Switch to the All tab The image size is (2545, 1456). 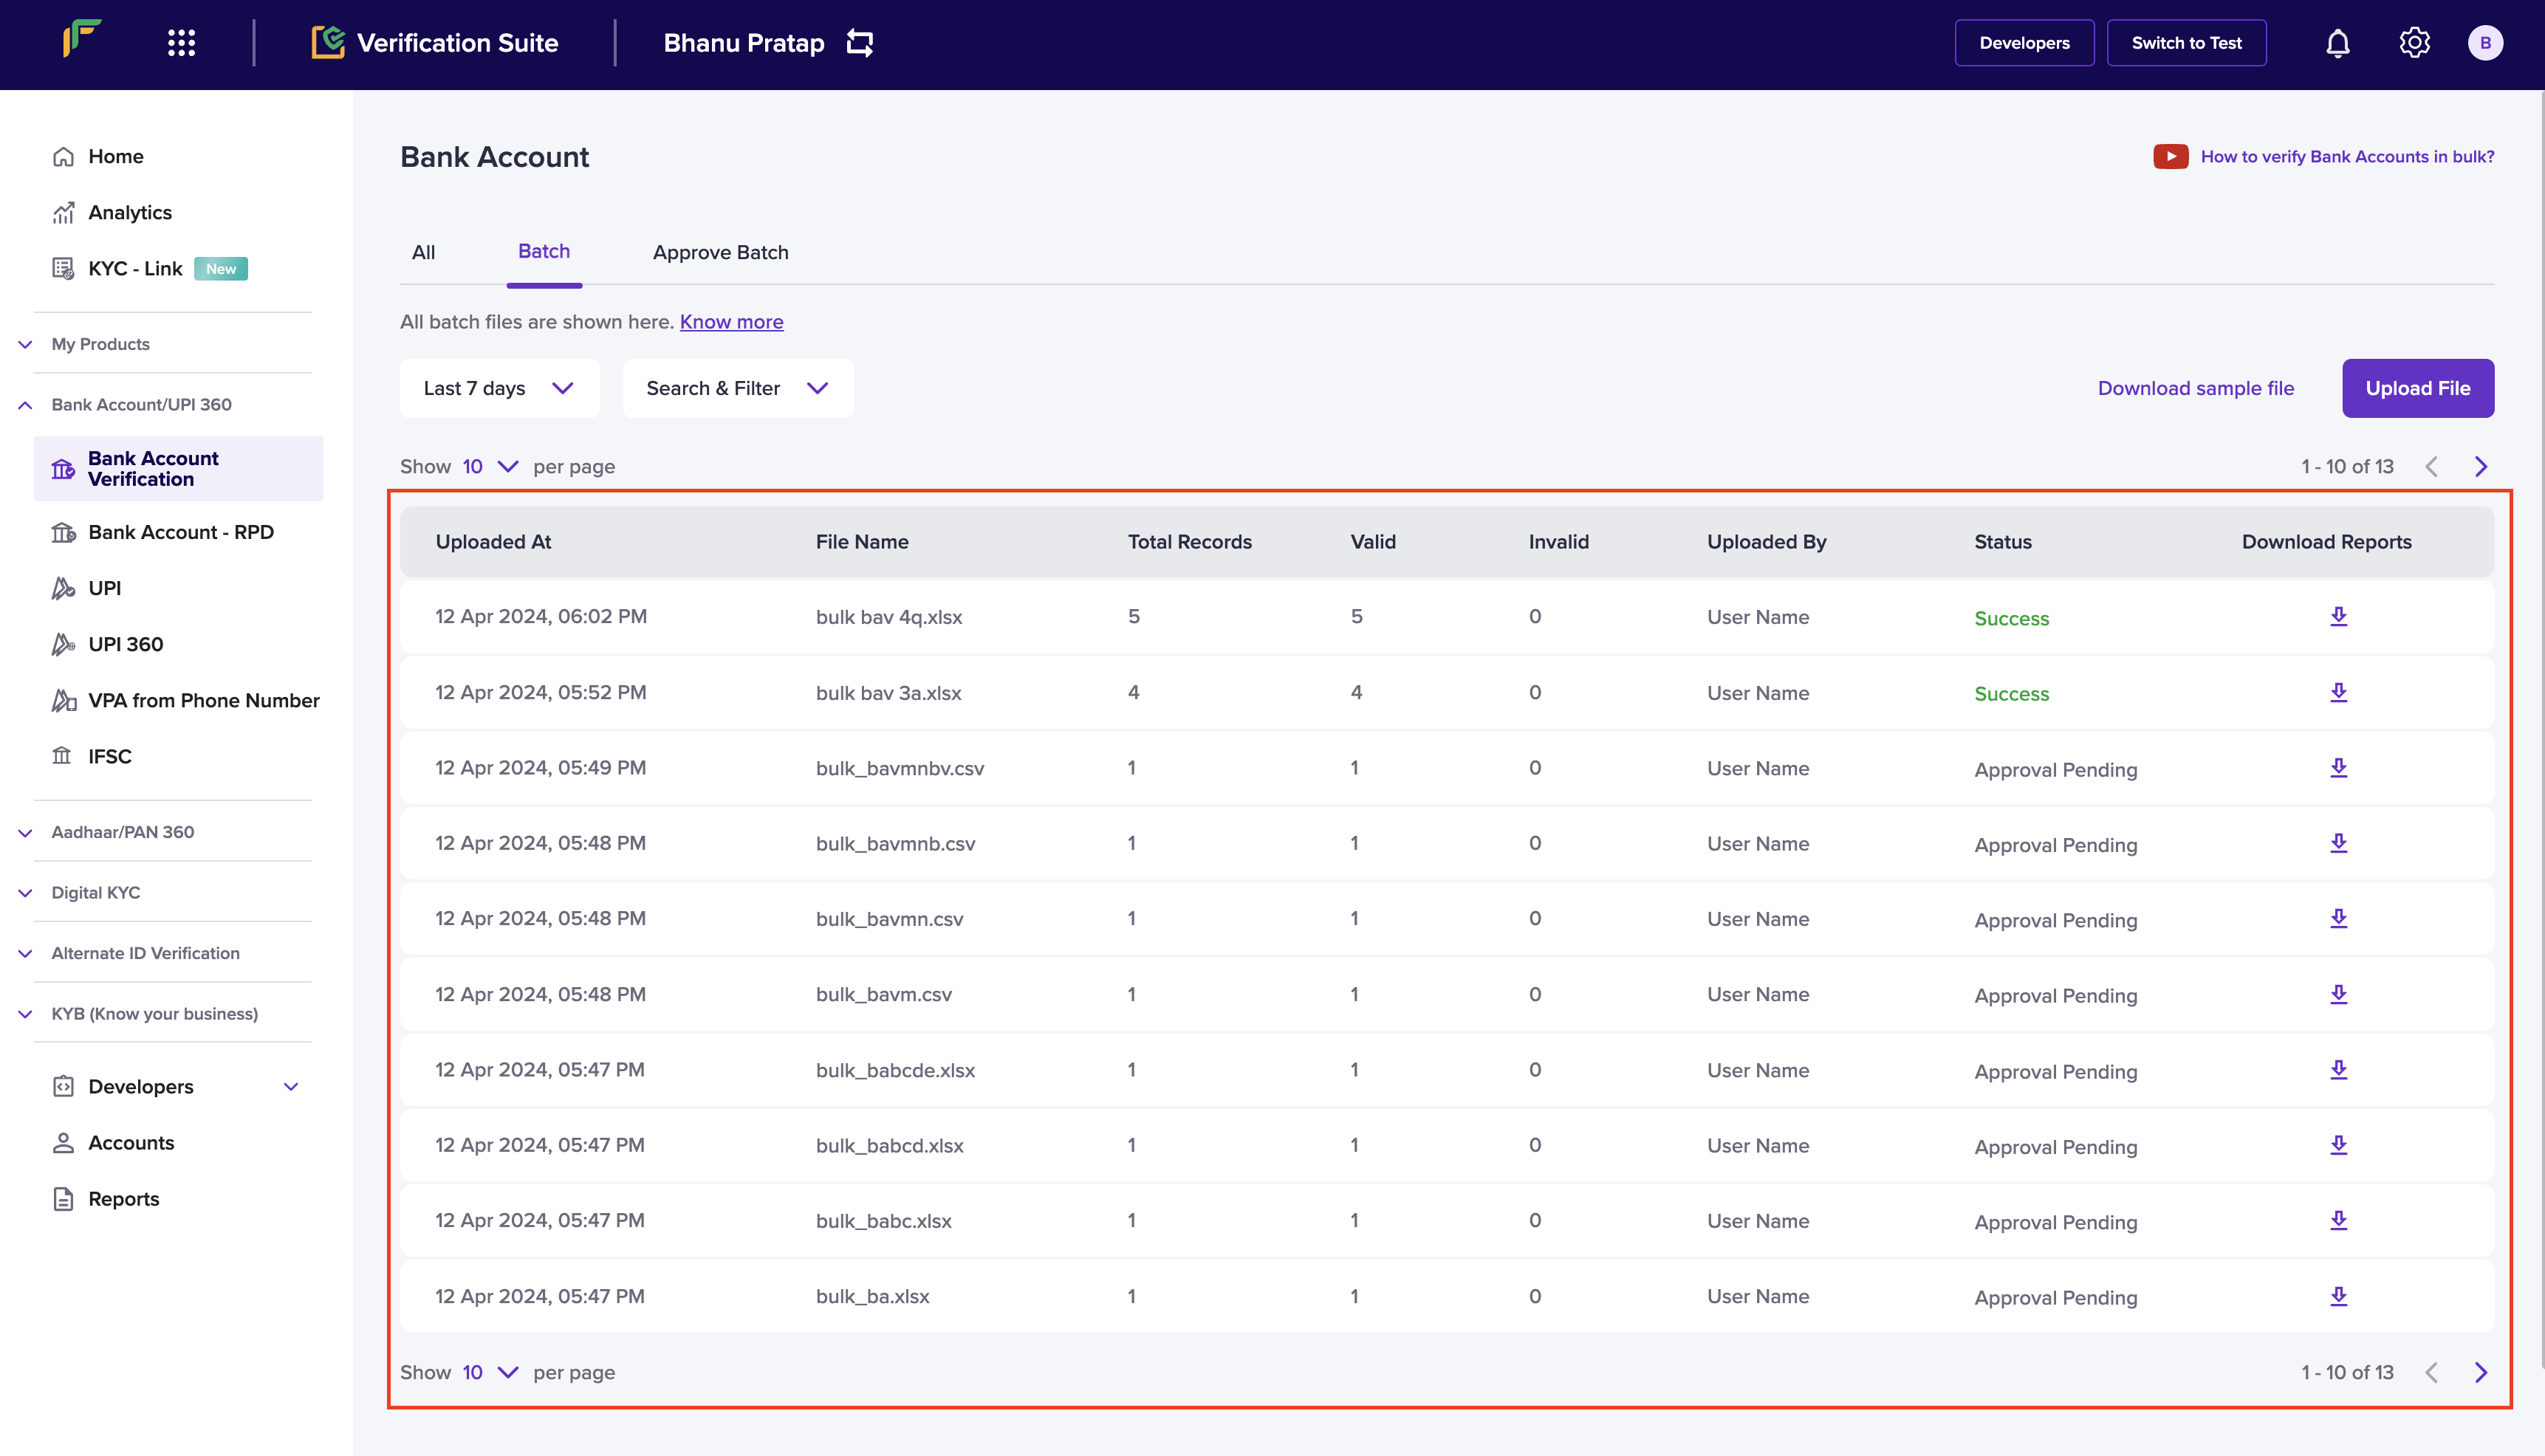pyautogui.click(x=423, y=252)
